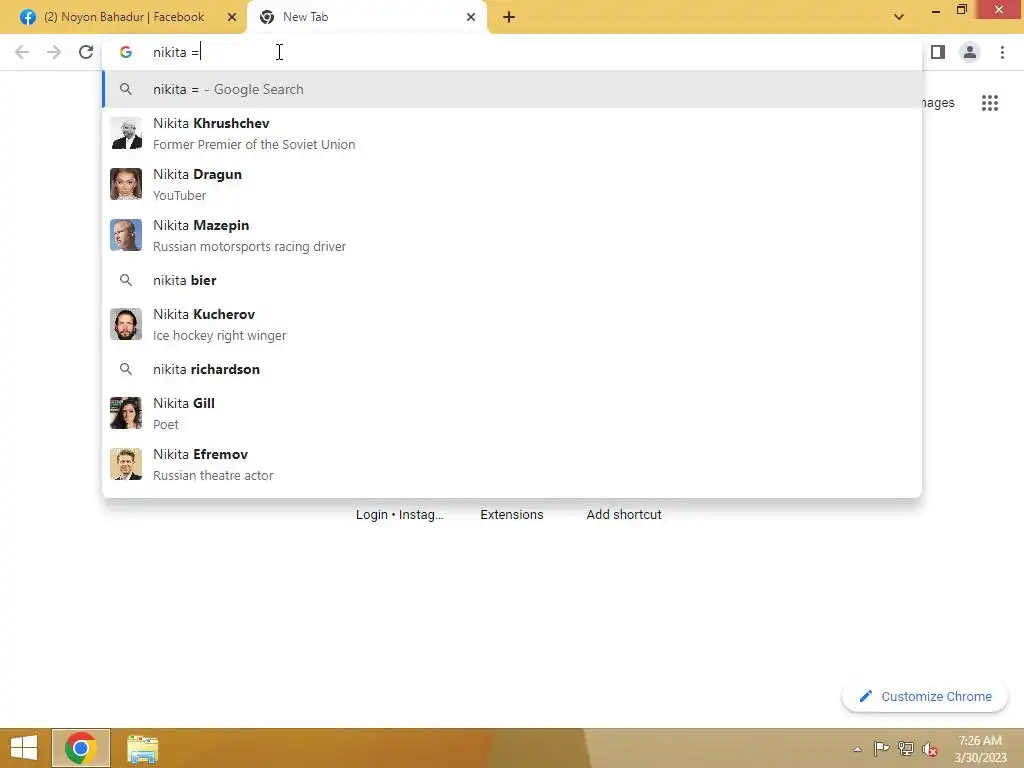Viewport: 1024px width, 768px height.
Task: Open a new tab with plus button
Action: [x=509, y=17]
